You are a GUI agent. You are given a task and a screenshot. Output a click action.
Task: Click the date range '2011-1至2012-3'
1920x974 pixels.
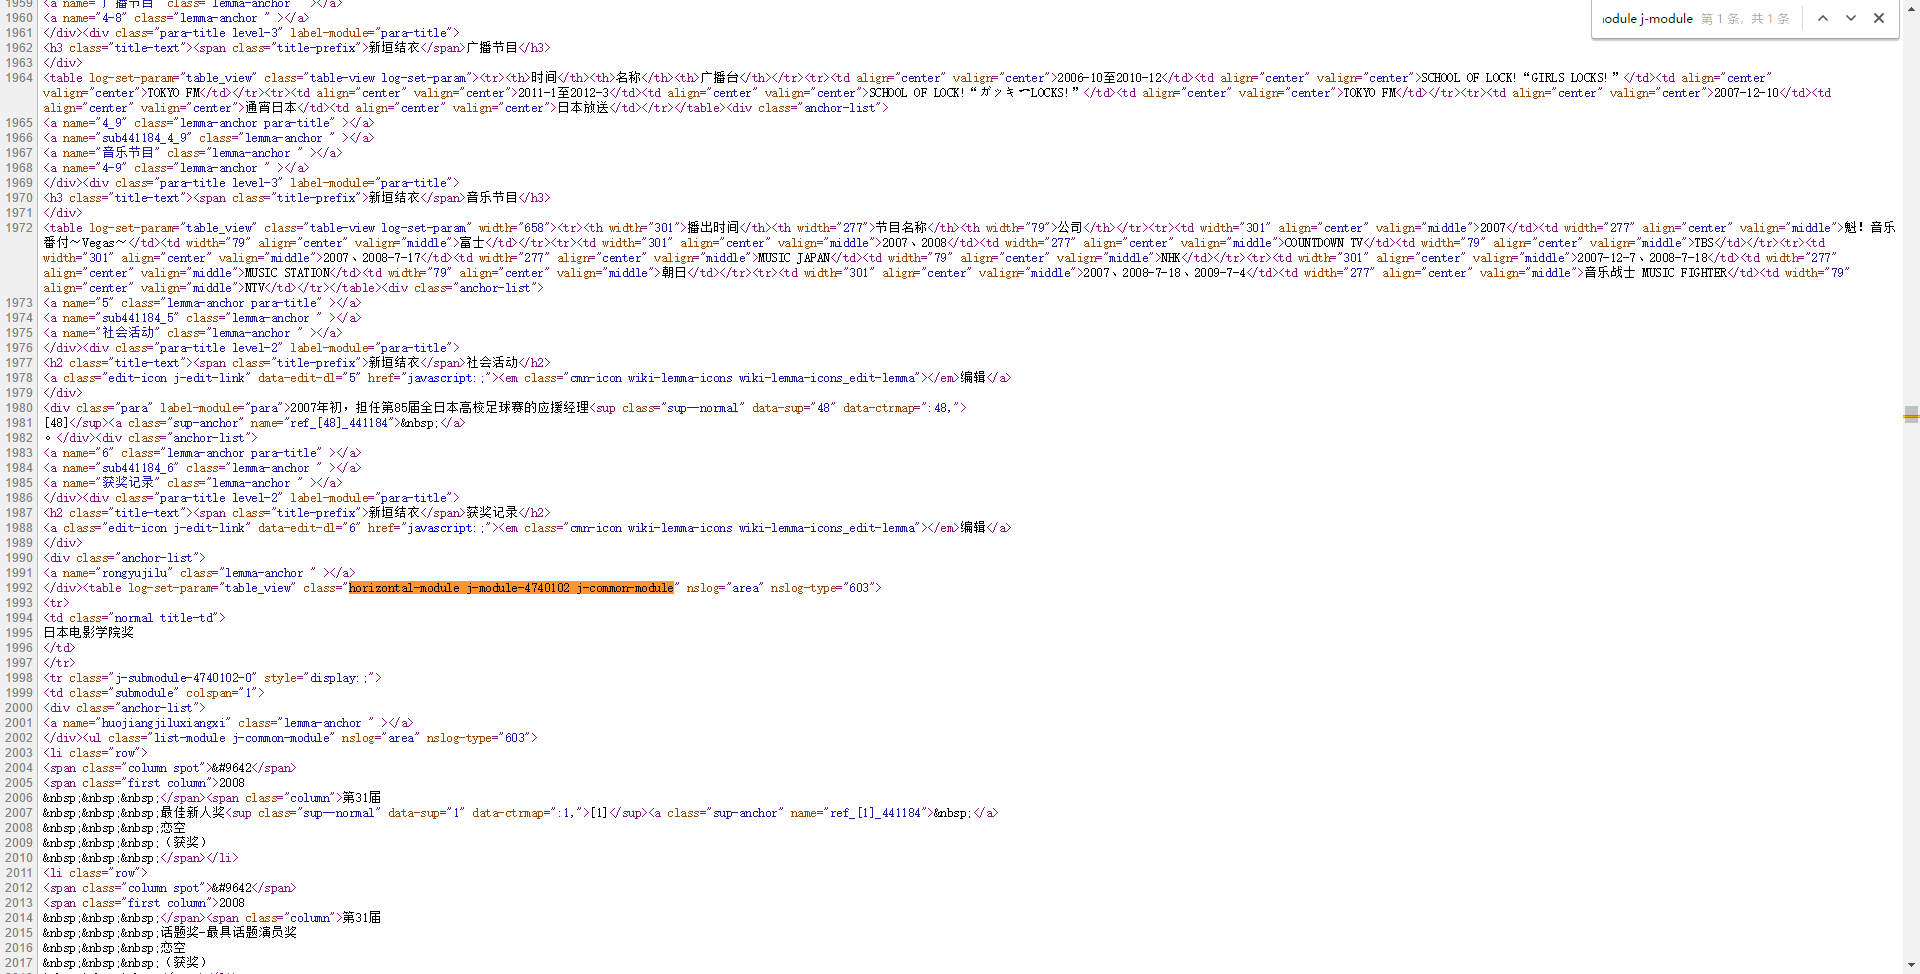pos(562,93)
